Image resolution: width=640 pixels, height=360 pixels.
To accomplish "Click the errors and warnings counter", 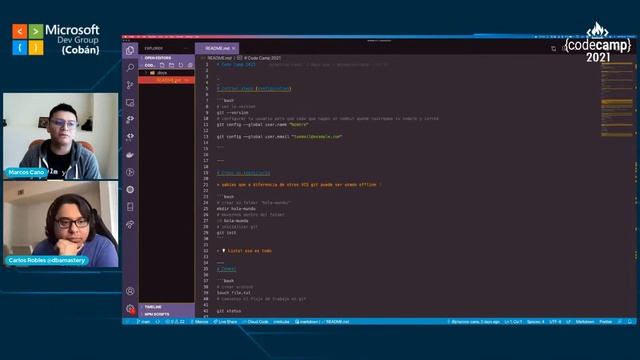I will coord(175,322).
